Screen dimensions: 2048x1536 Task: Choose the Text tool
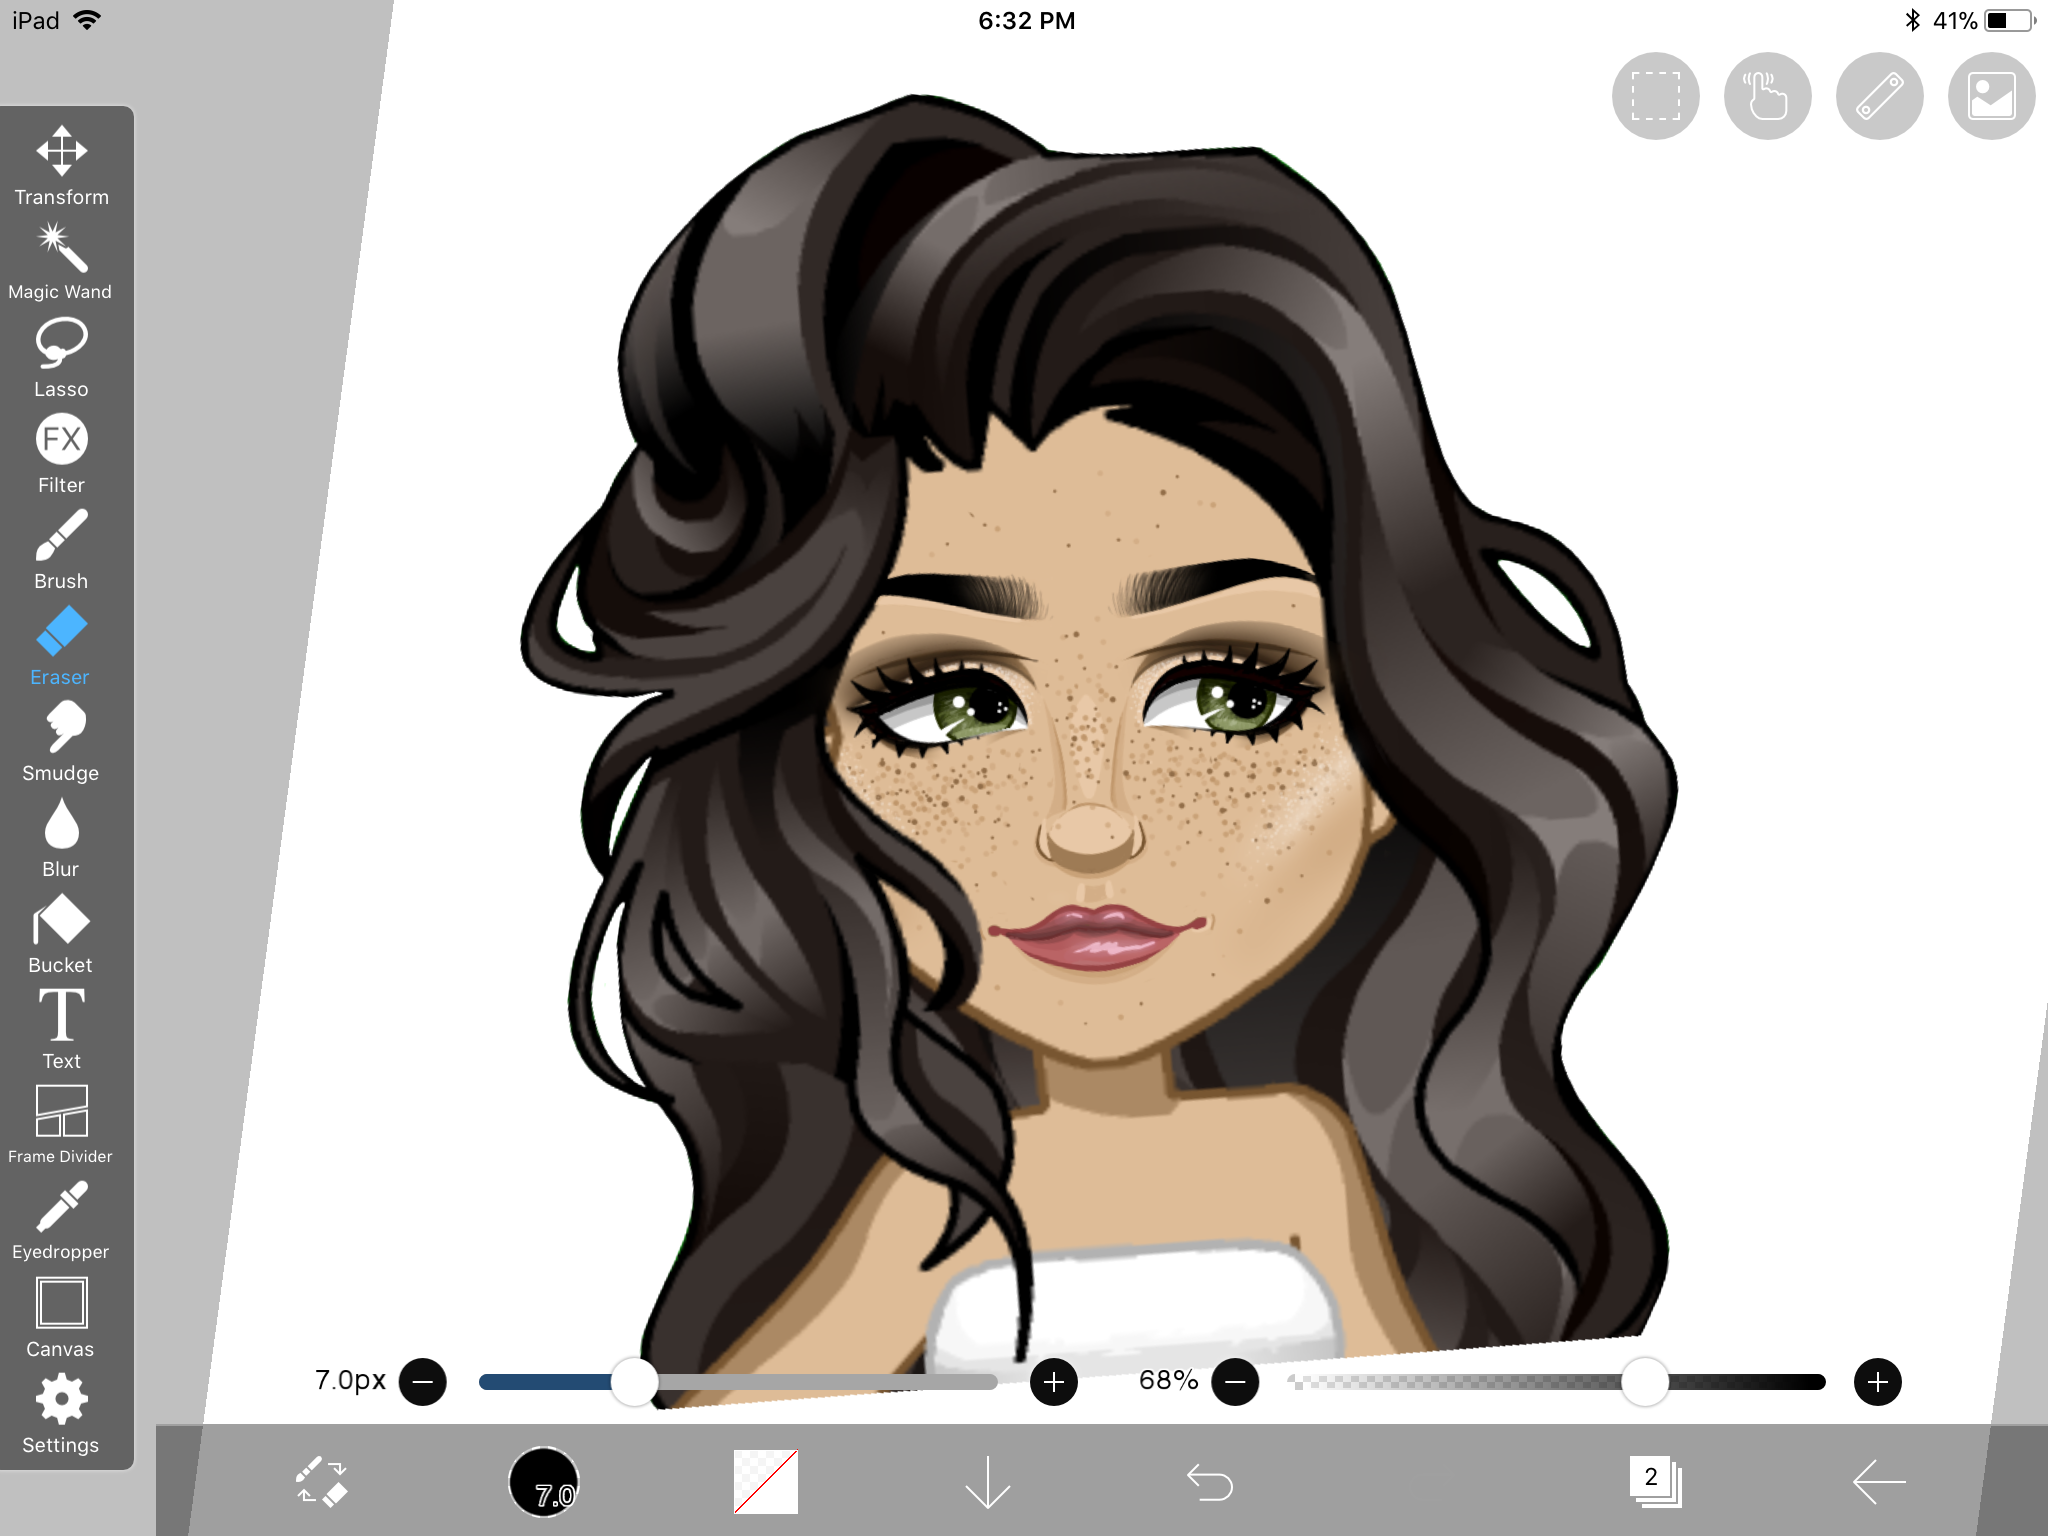(61, 1030)
